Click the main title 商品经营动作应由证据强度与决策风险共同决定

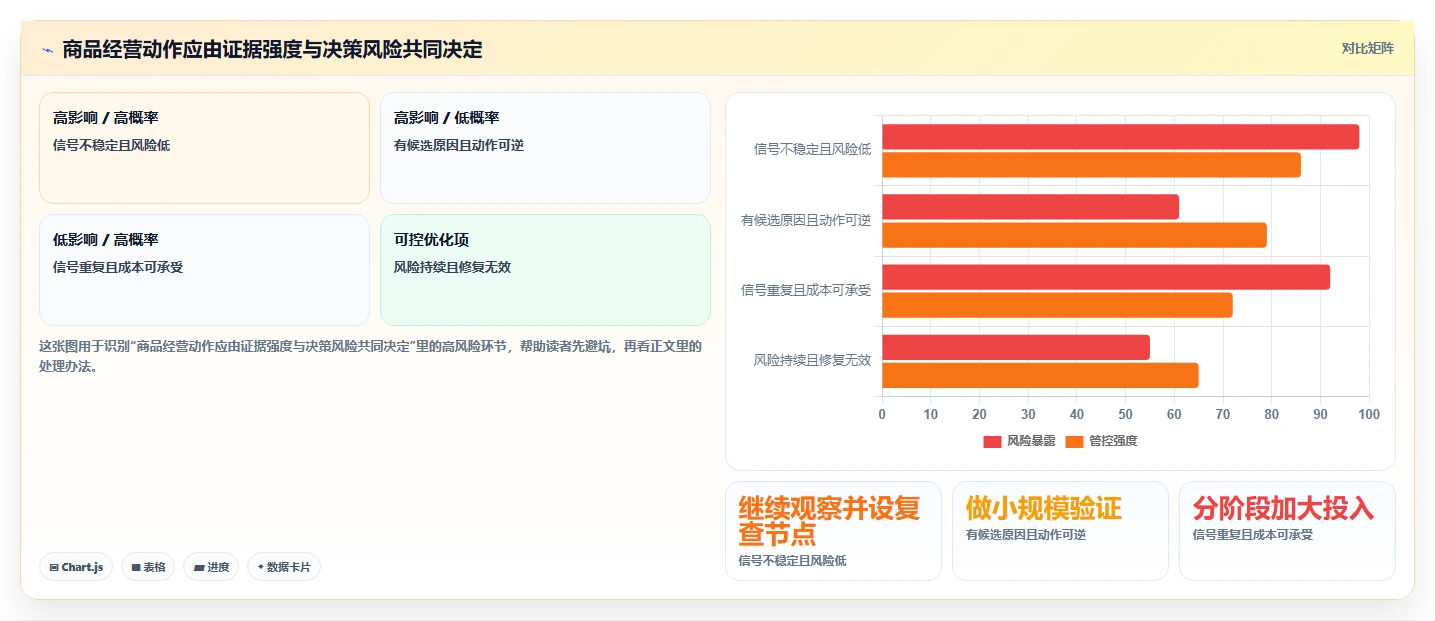coord(272,49)
